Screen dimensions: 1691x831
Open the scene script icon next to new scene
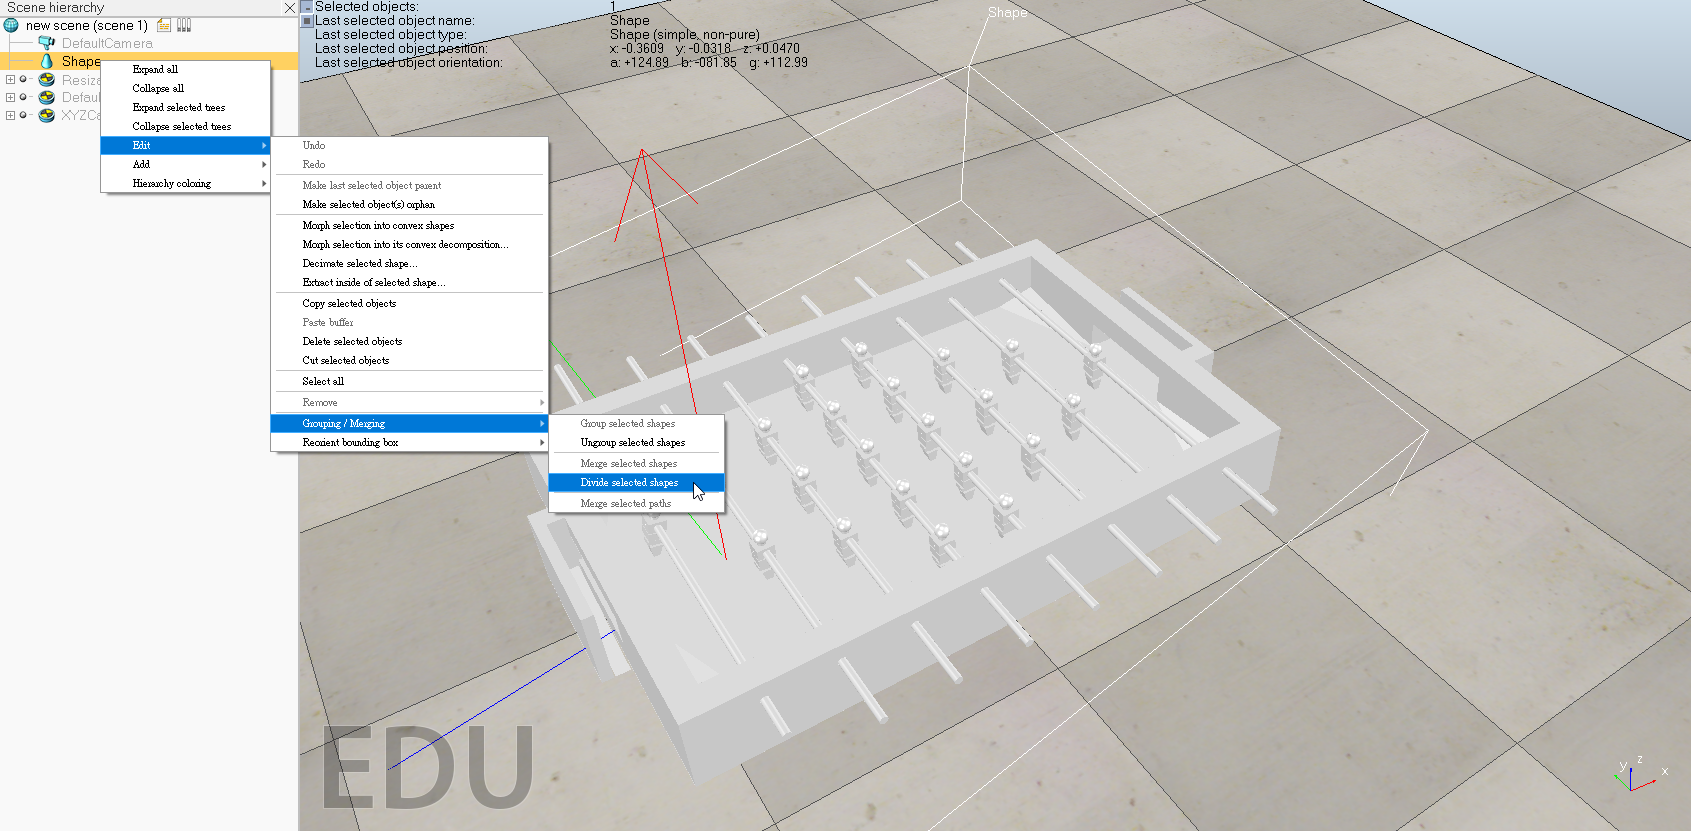click(164, 25)
